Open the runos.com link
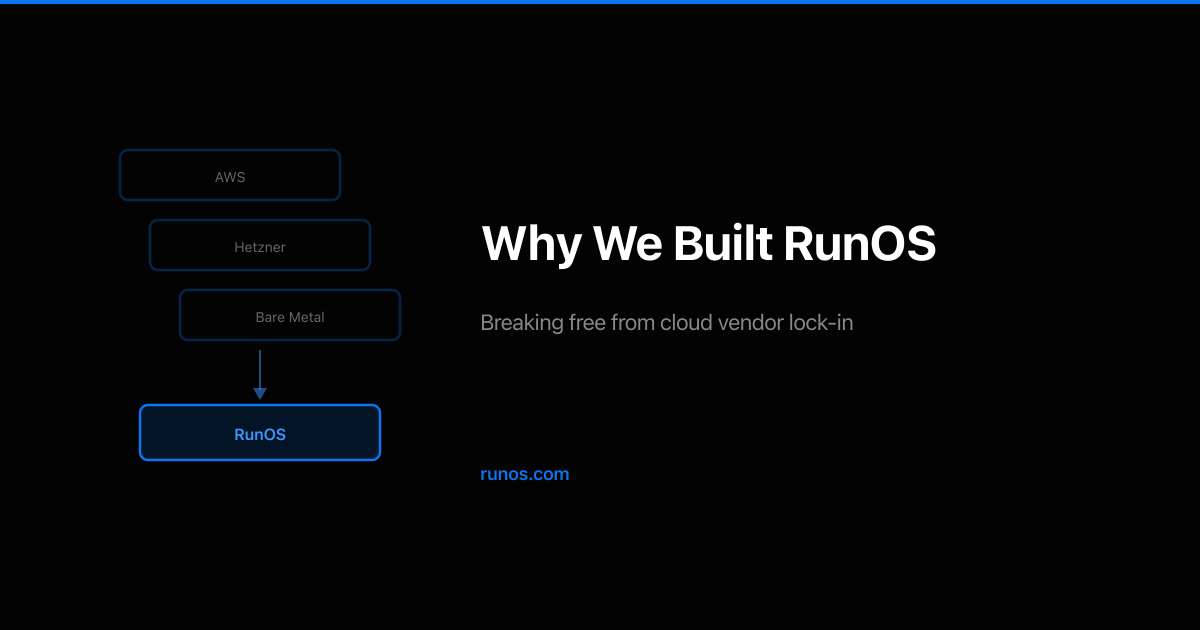 coord(525,474)
